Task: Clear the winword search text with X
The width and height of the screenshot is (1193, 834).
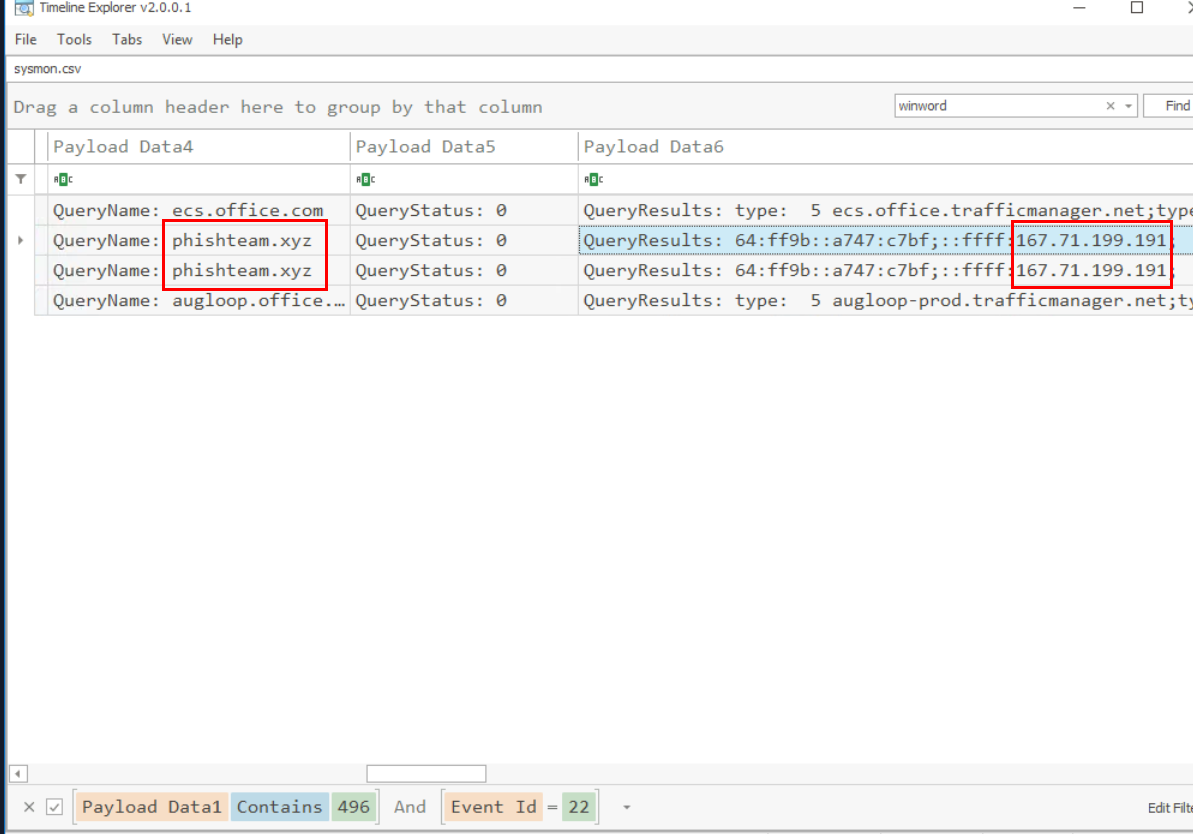Action: click(1110, 106)
